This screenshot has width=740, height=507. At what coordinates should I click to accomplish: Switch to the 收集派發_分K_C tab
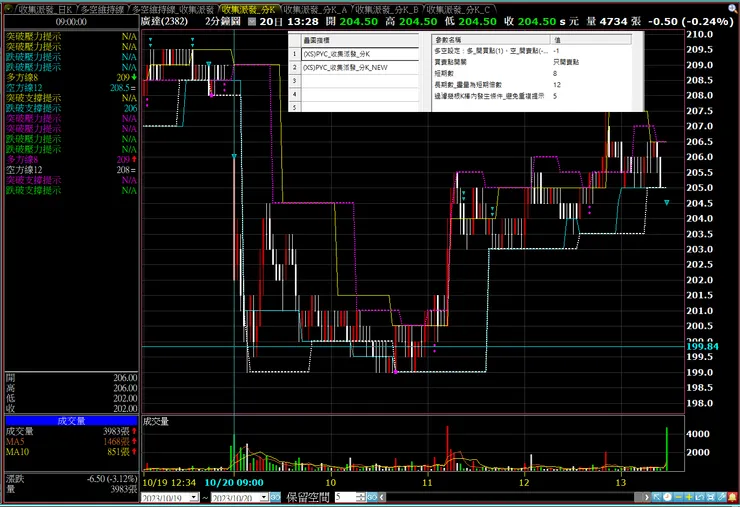click(459, 9)
